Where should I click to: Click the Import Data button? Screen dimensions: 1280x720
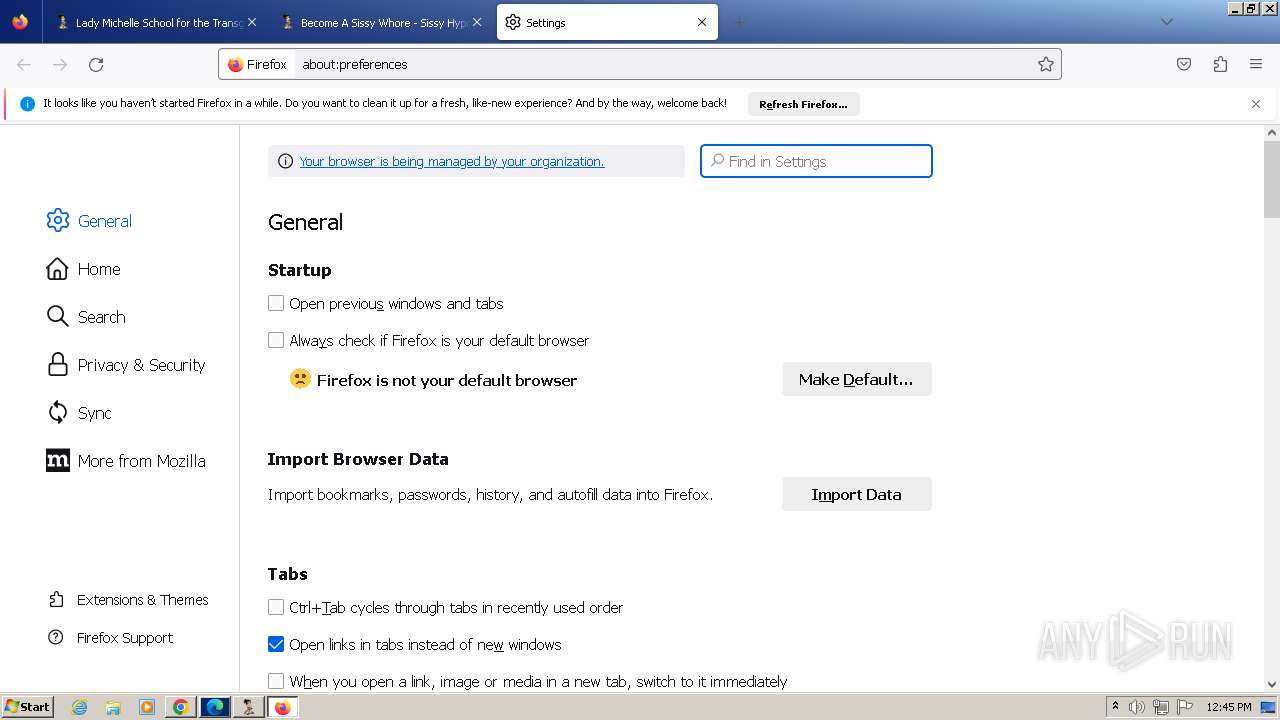click(x=856, y=494)
